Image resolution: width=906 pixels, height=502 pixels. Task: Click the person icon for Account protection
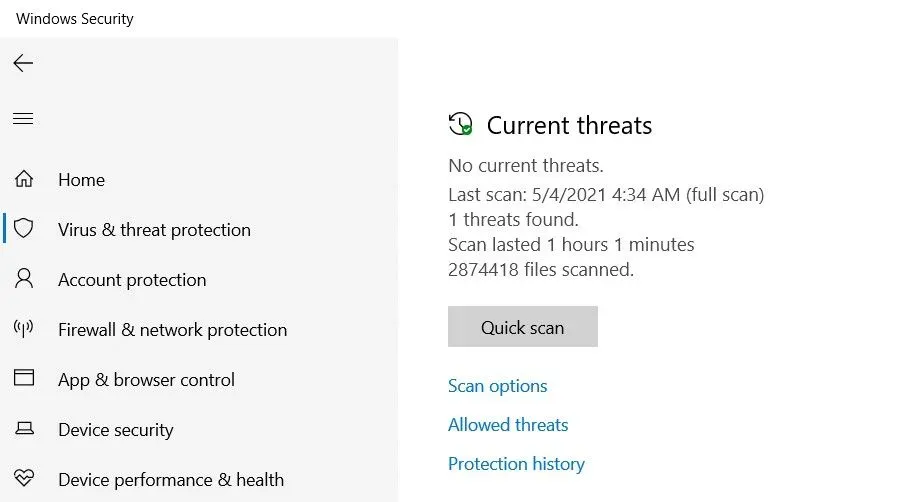tap(24, 278)
